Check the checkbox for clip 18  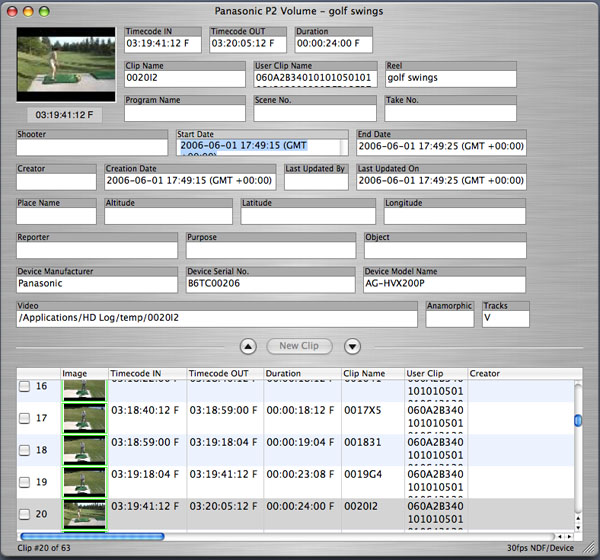click(x=24, y=450)
